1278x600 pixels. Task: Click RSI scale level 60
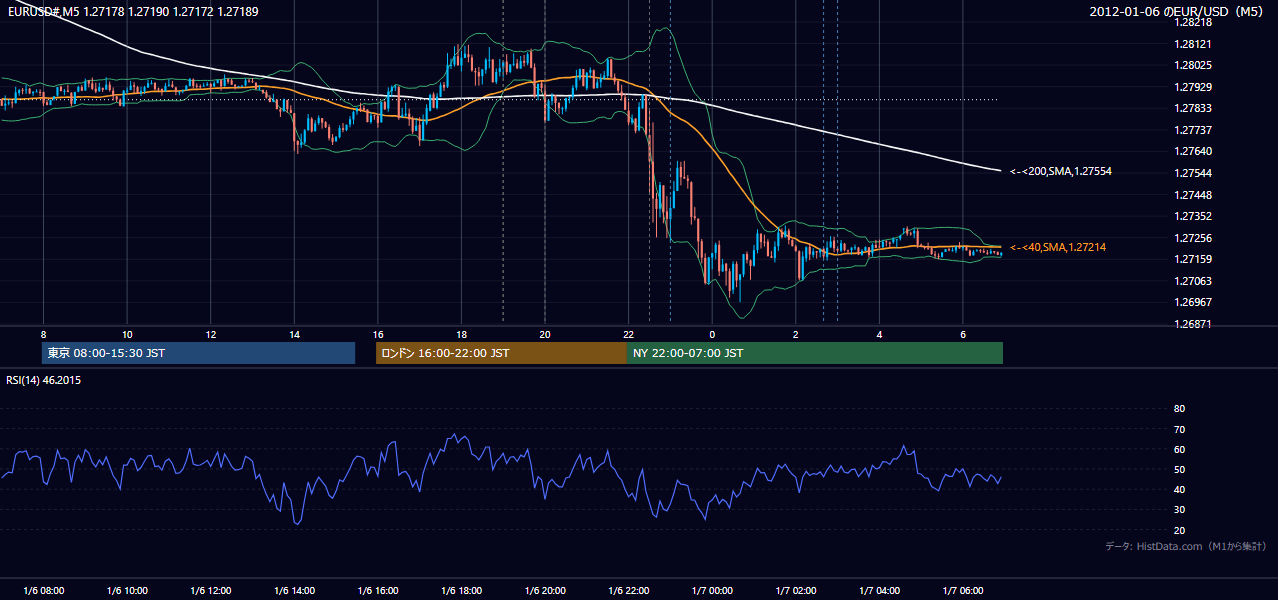pos(1179,449)
